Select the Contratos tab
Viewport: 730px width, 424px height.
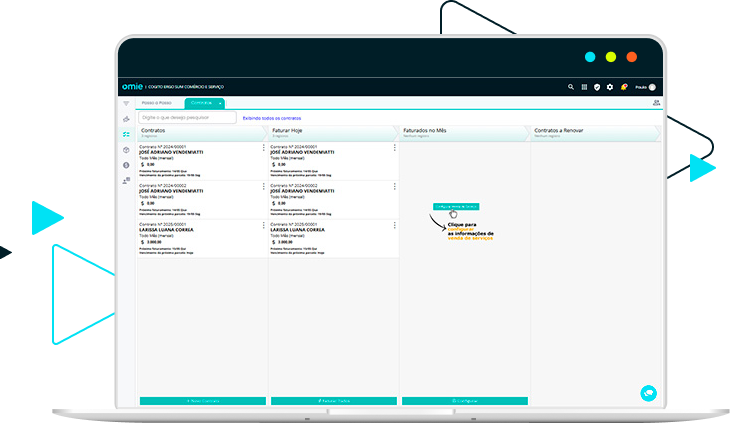click(x=202, y=103)
